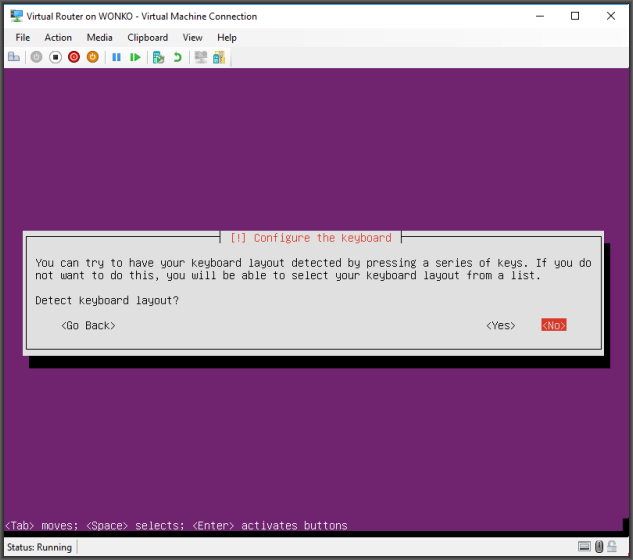Click the Enhanced Session monitor icon
This screenshot has width=633, height=560.
point(201,57)
